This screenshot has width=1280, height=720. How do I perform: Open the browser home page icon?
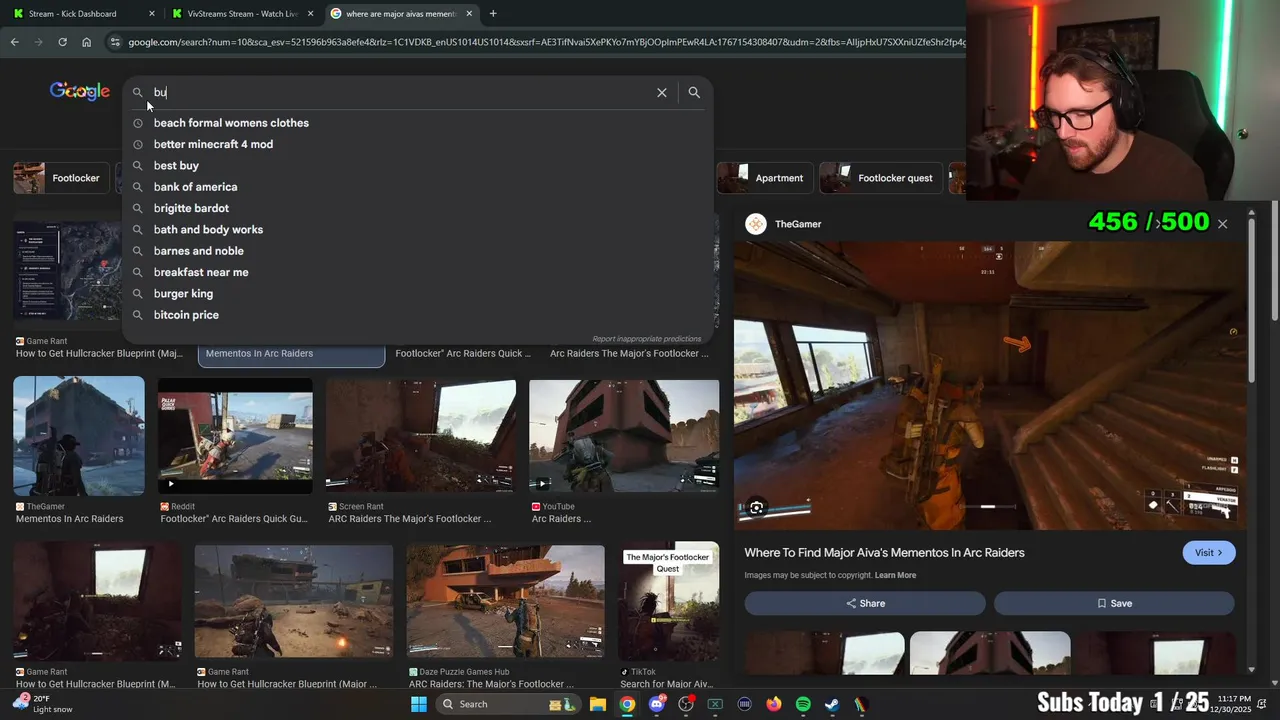tap(87, 42)
